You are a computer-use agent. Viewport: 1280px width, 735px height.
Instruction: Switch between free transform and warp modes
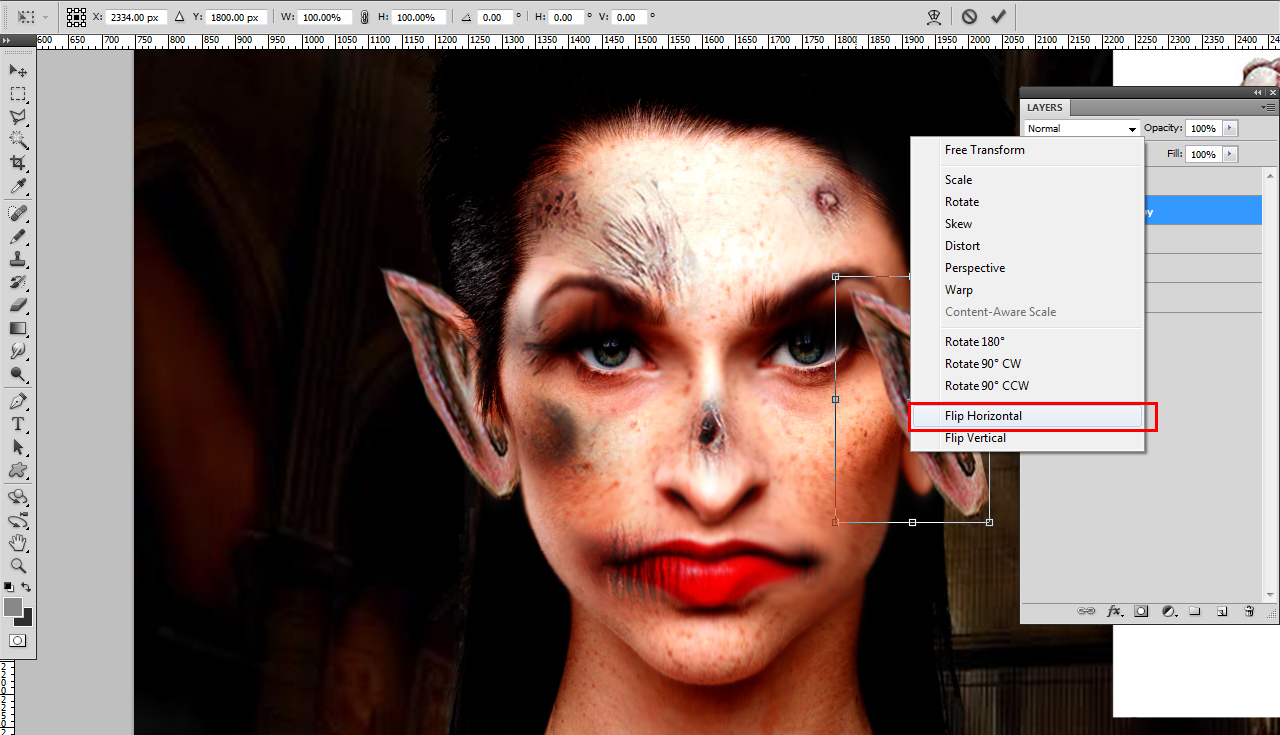pos(935,17)
